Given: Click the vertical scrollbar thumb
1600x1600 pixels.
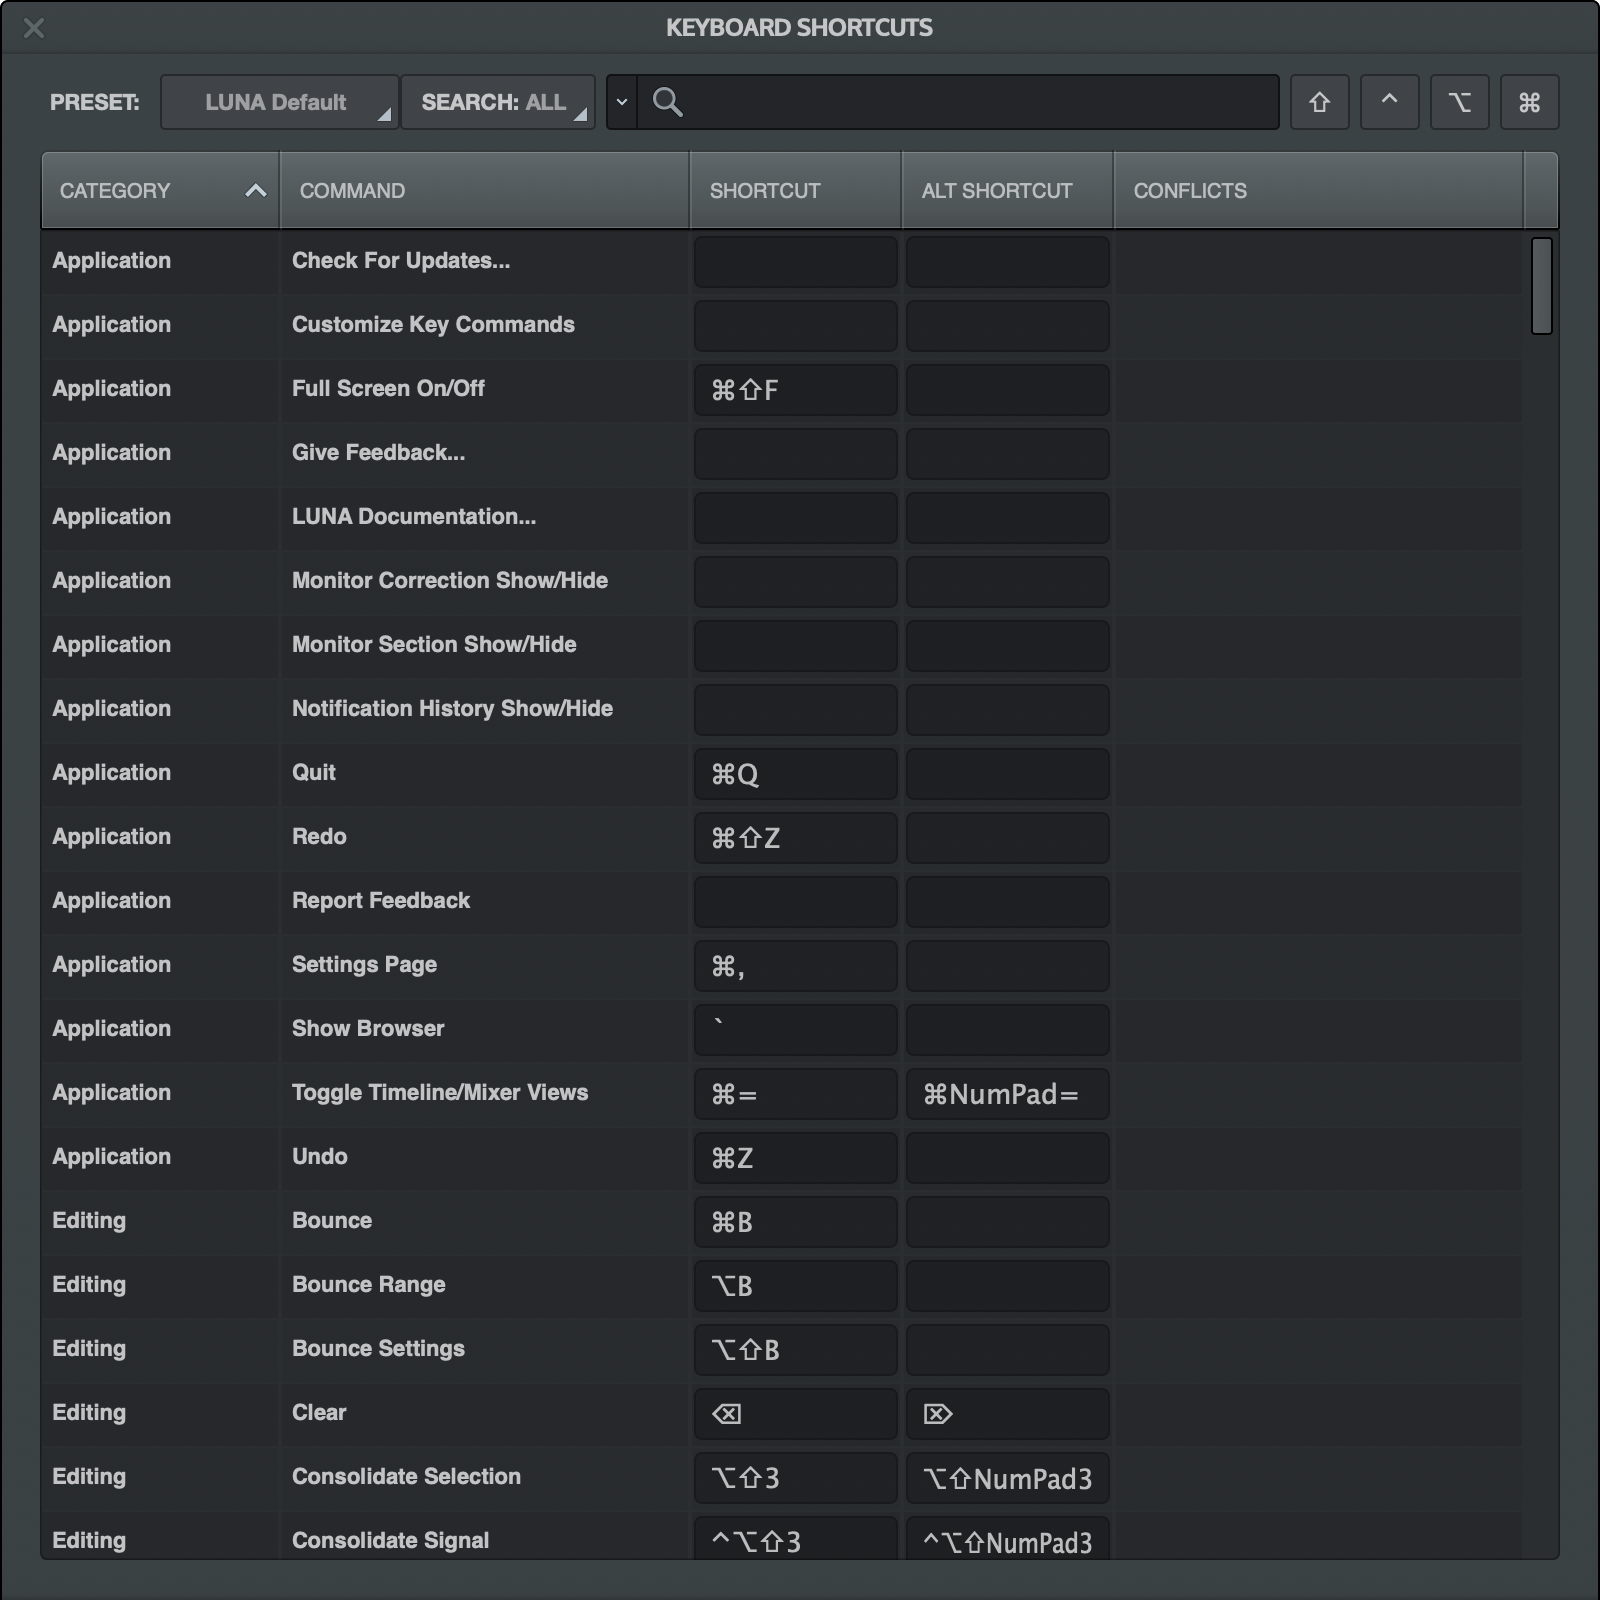Looking at the screenshot, I should [x=1541, y=286].
